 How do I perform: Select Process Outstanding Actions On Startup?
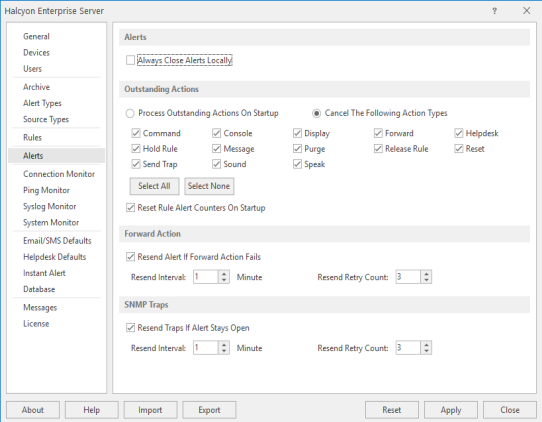pyautogui.click(x=130, y=113)
